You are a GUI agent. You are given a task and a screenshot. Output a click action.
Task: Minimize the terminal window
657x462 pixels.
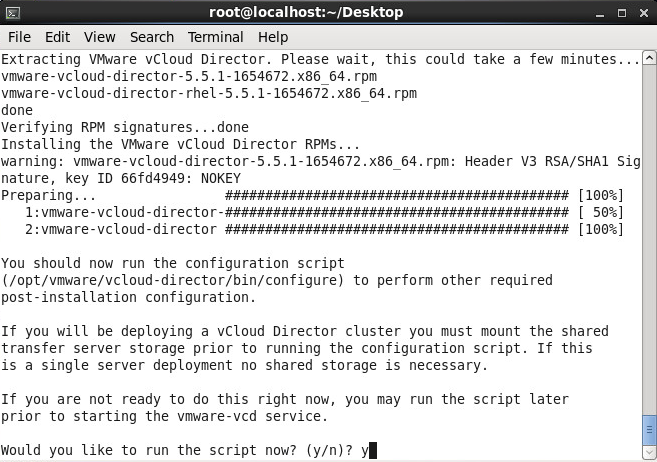point(600,13)
